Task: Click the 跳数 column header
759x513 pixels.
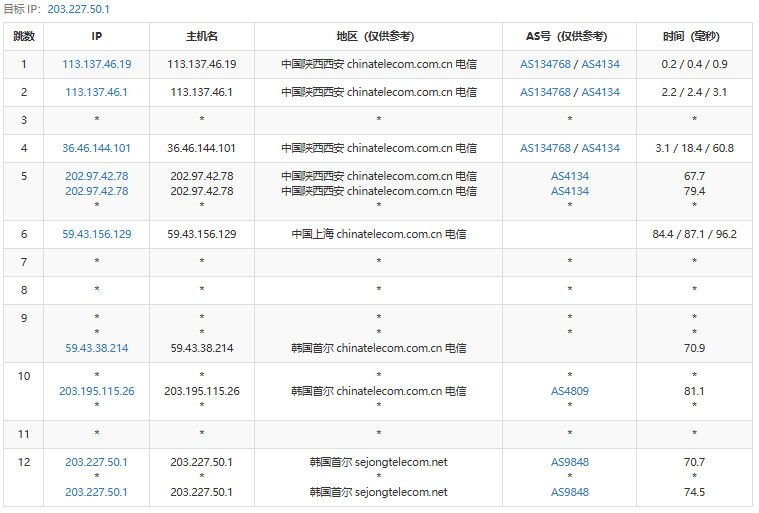Action: (x=24, y=36)
